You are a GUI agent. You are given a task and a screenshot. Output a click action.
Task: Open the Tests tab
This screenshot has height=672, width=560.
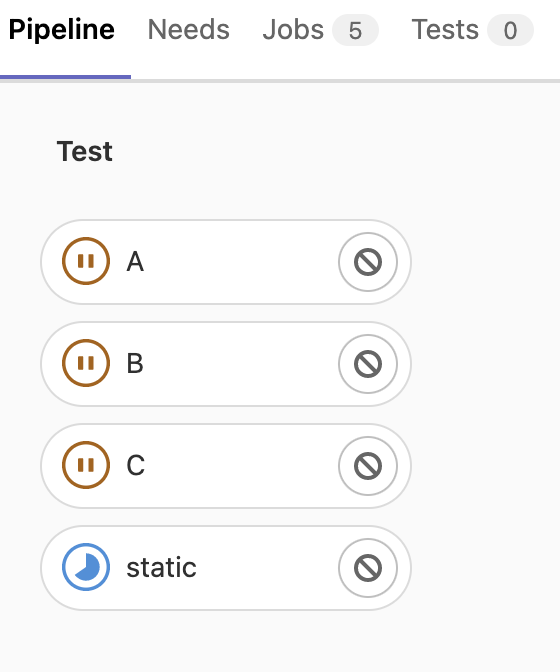pos(472,30)
